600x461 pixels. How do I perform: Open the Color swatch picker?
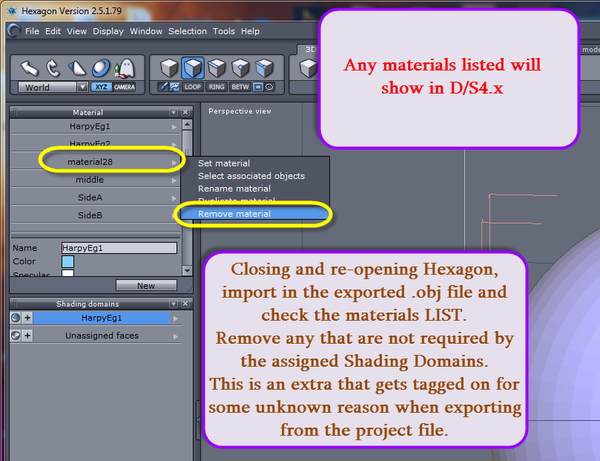click(x=68, y=261)
